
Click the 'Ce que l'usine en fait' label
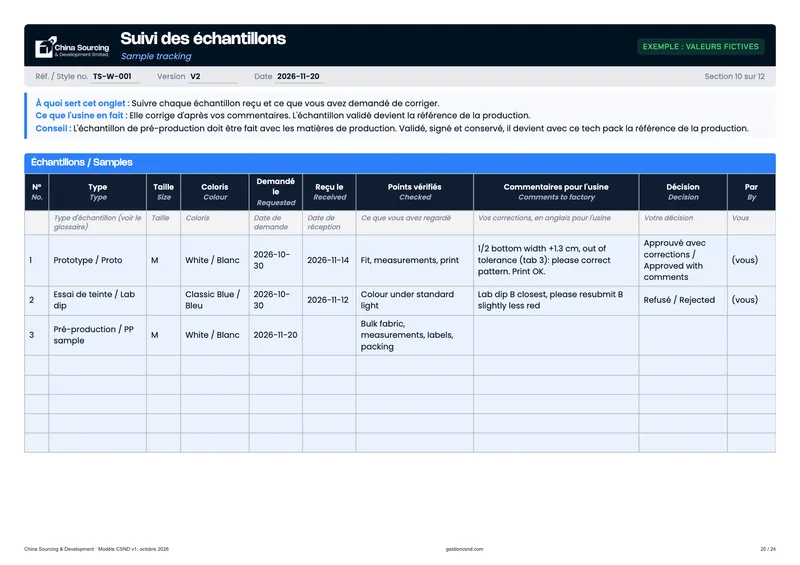80,115
